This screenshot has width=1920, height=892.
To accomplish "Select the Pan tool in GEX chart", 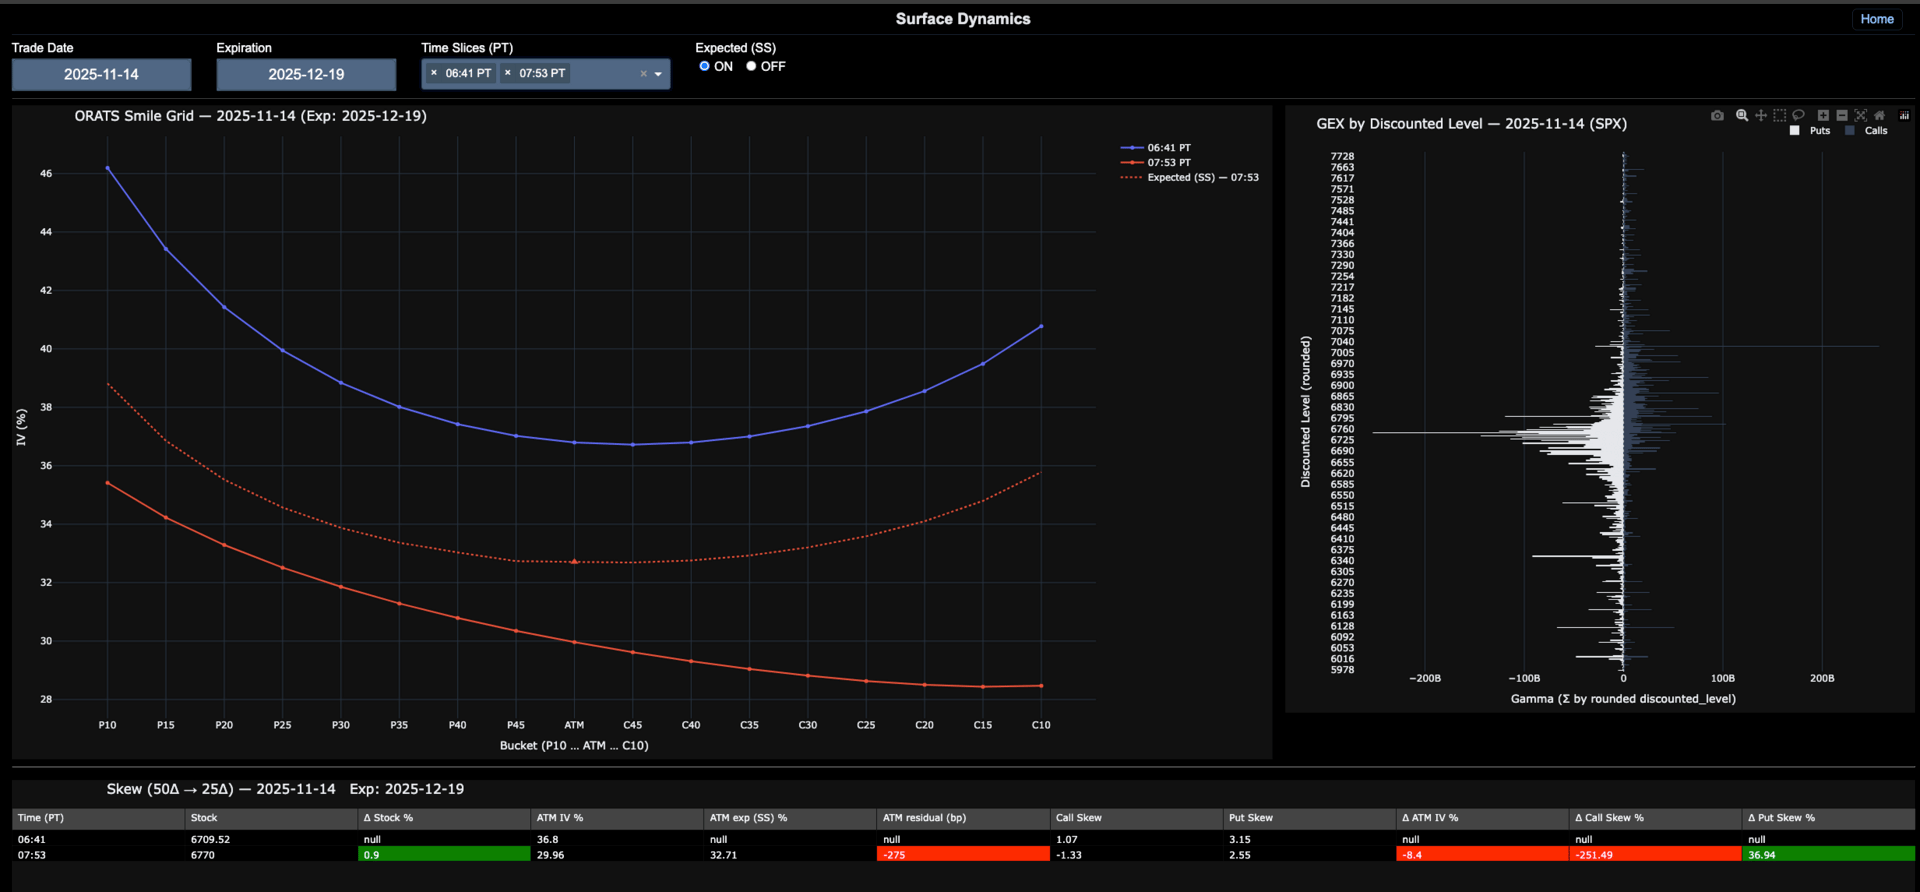I will [x=1761, y=116].
